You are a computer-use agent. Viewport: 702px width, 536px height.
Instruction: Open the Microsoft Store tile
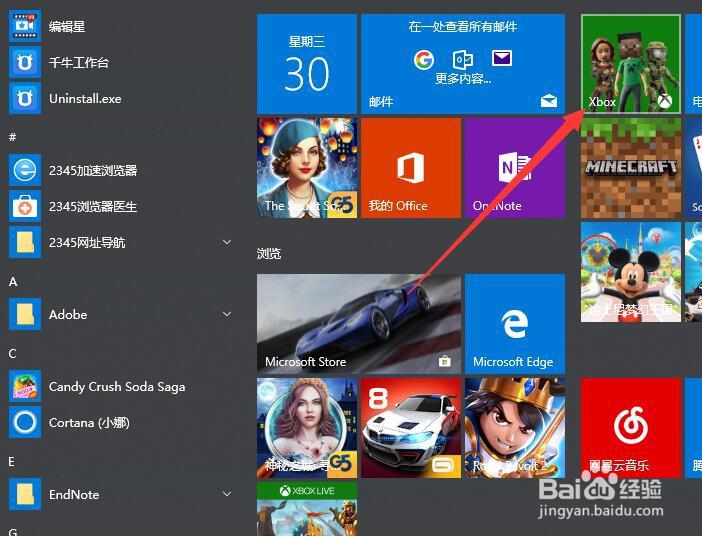[x=359, y=324]
